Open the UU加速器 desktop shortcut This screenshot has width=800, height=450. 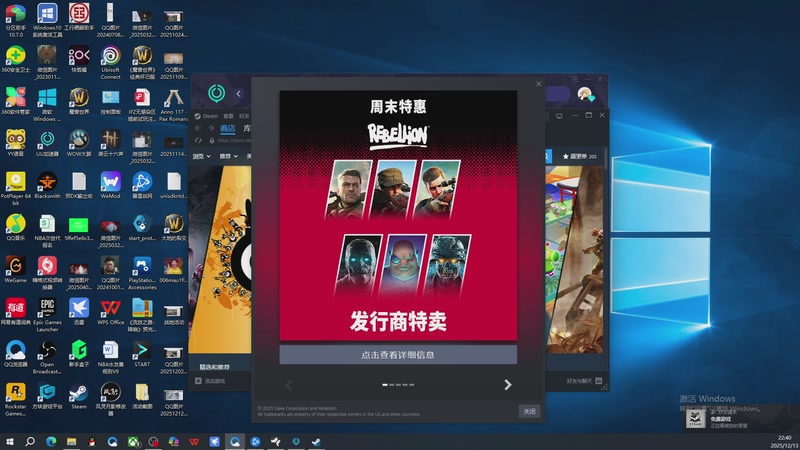[47, 143]
